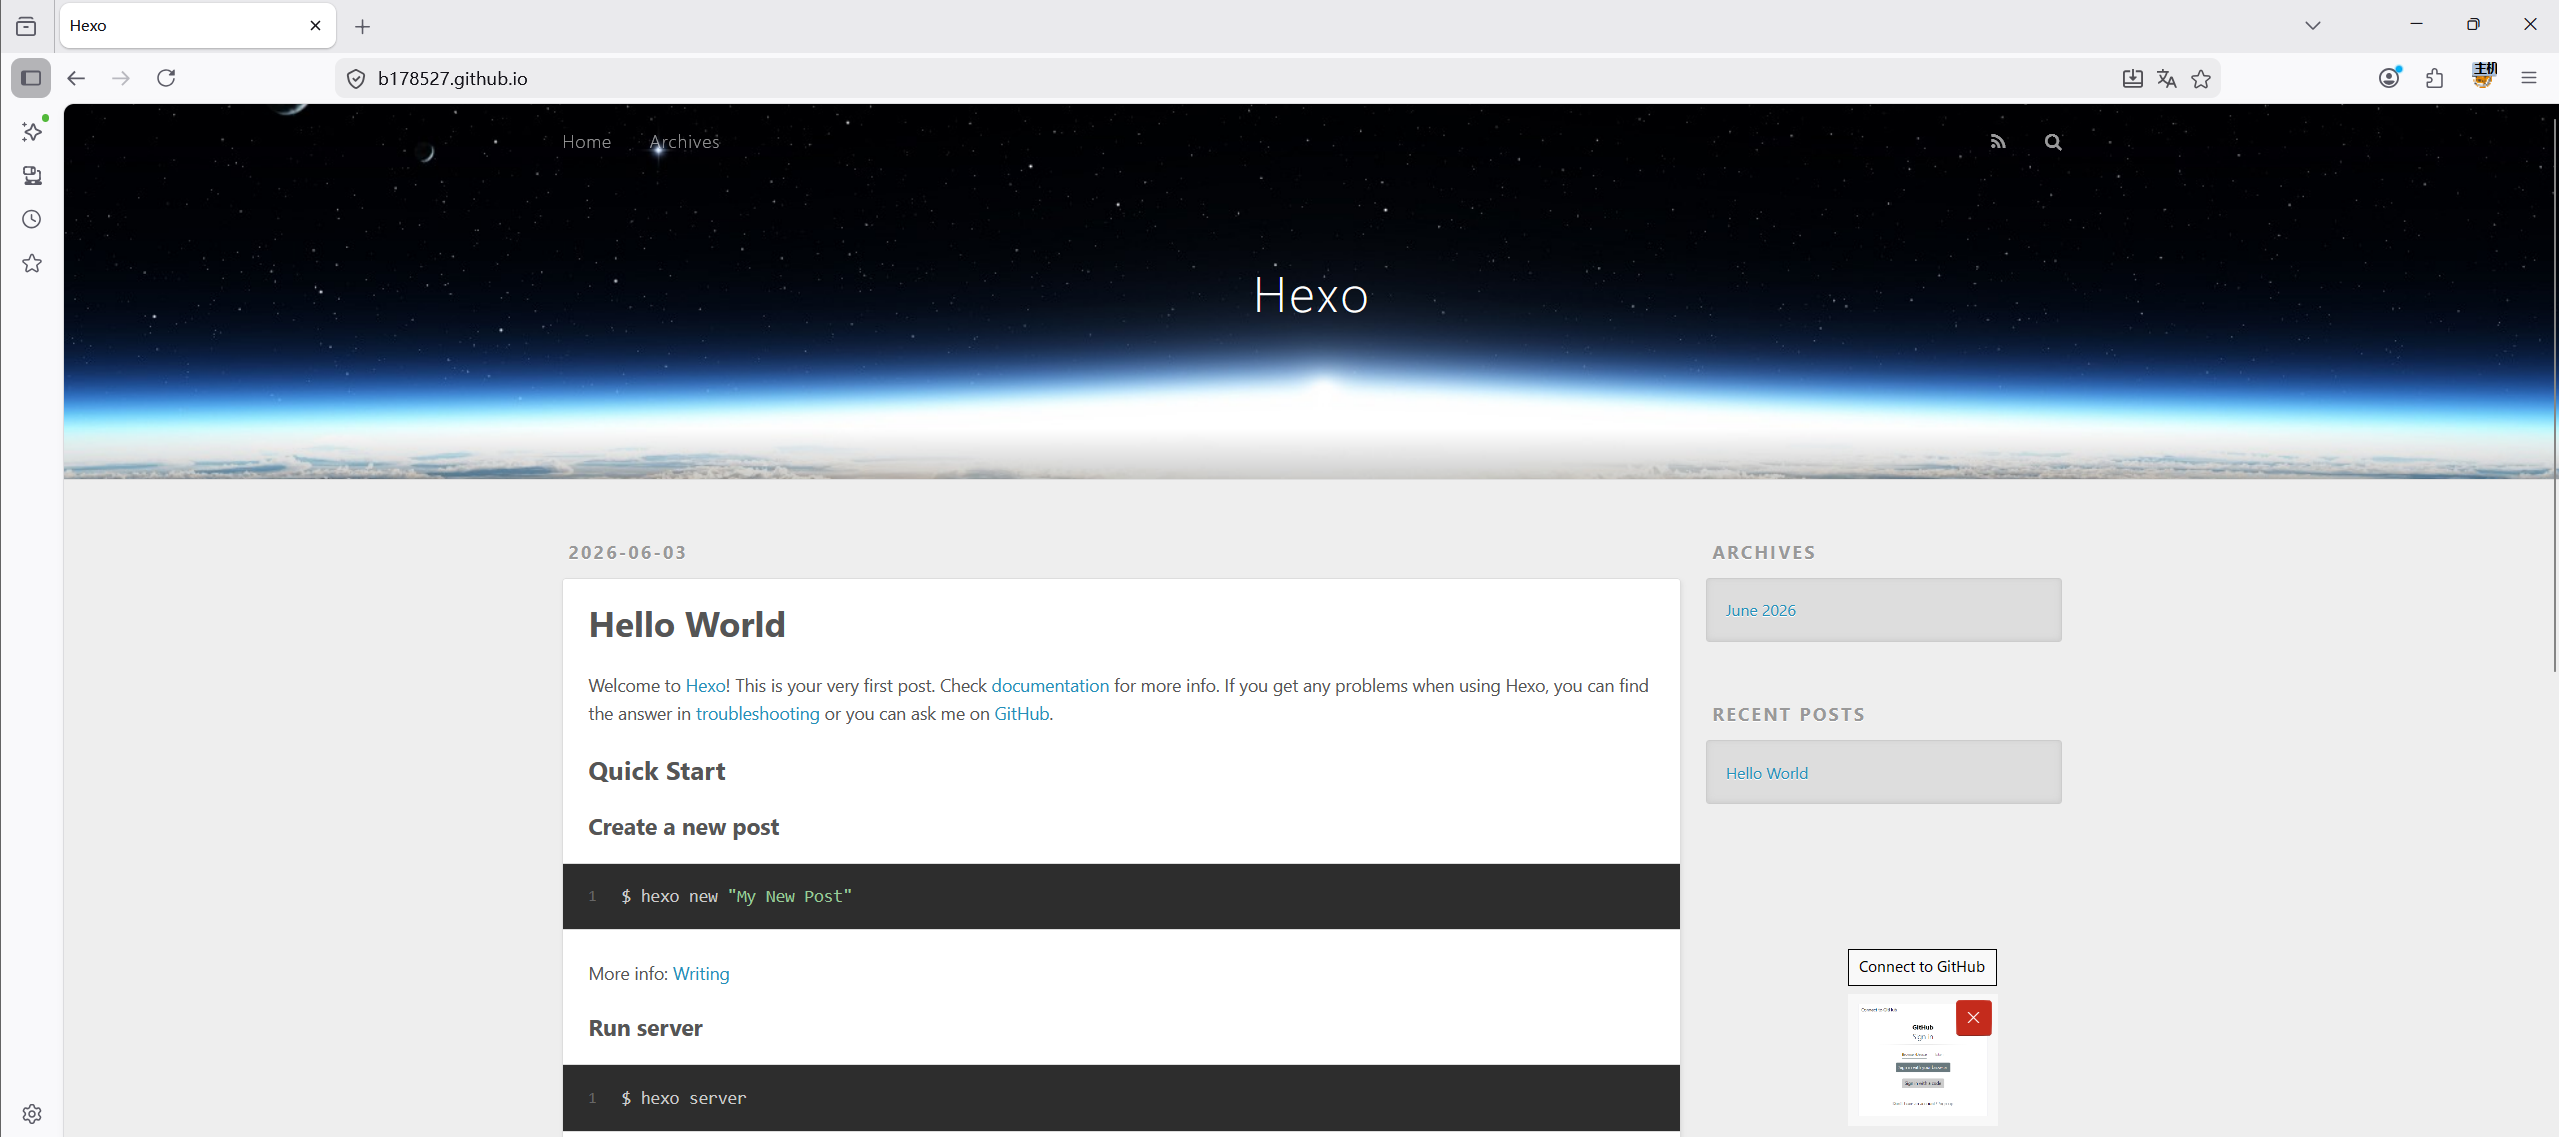The image size is (2559, 1137).
Task: Open the GitHub sign-in thumbnail preview
Action: point(1921,1060)
